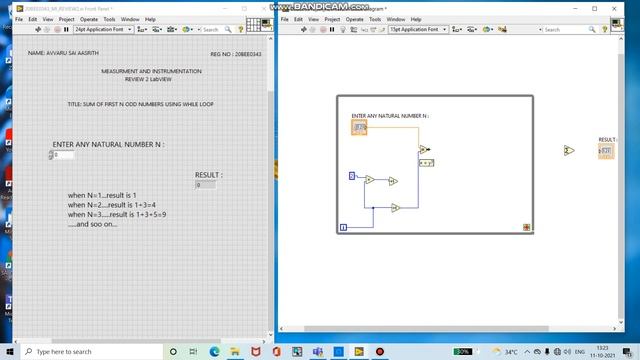Toggle Retain Wire Values button
Image resolution: width=640 pixels, height=360 pixels.
(353, 29)
